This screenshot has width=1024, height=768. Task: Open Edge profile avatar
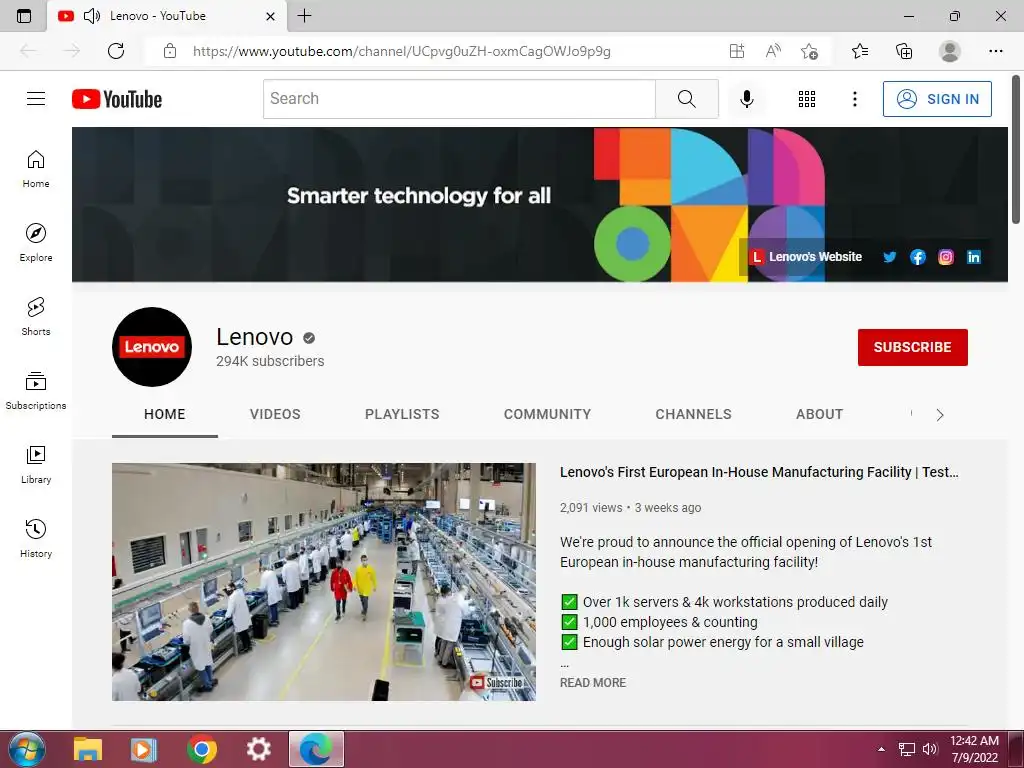pyautogui.click(x=950, y=51)
